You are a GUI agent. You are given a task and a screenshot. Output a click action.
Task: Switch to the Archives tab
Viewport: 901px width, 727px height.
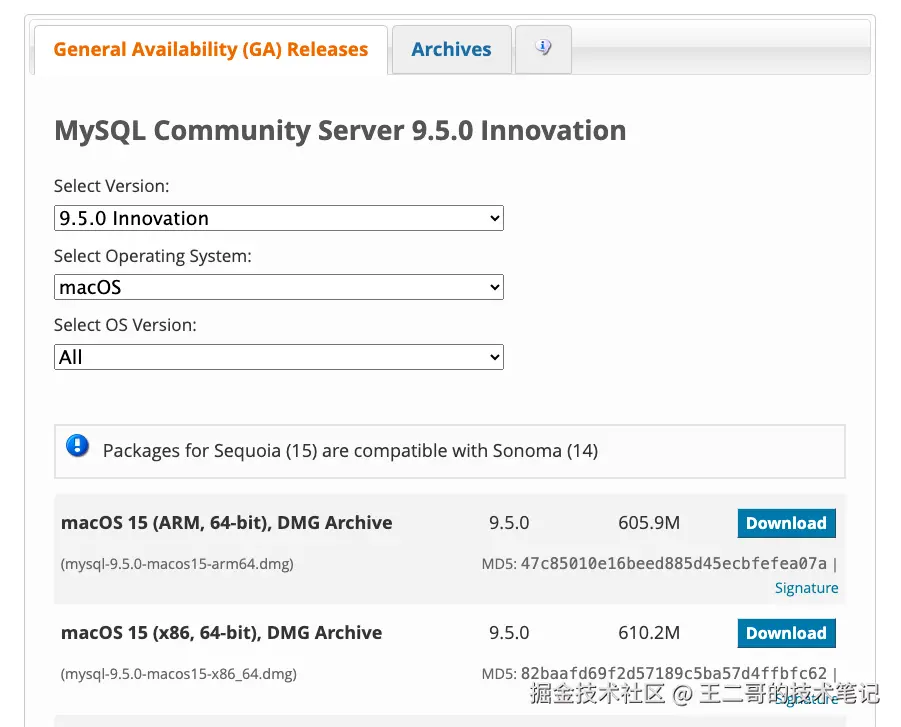(x=451, y=49)
